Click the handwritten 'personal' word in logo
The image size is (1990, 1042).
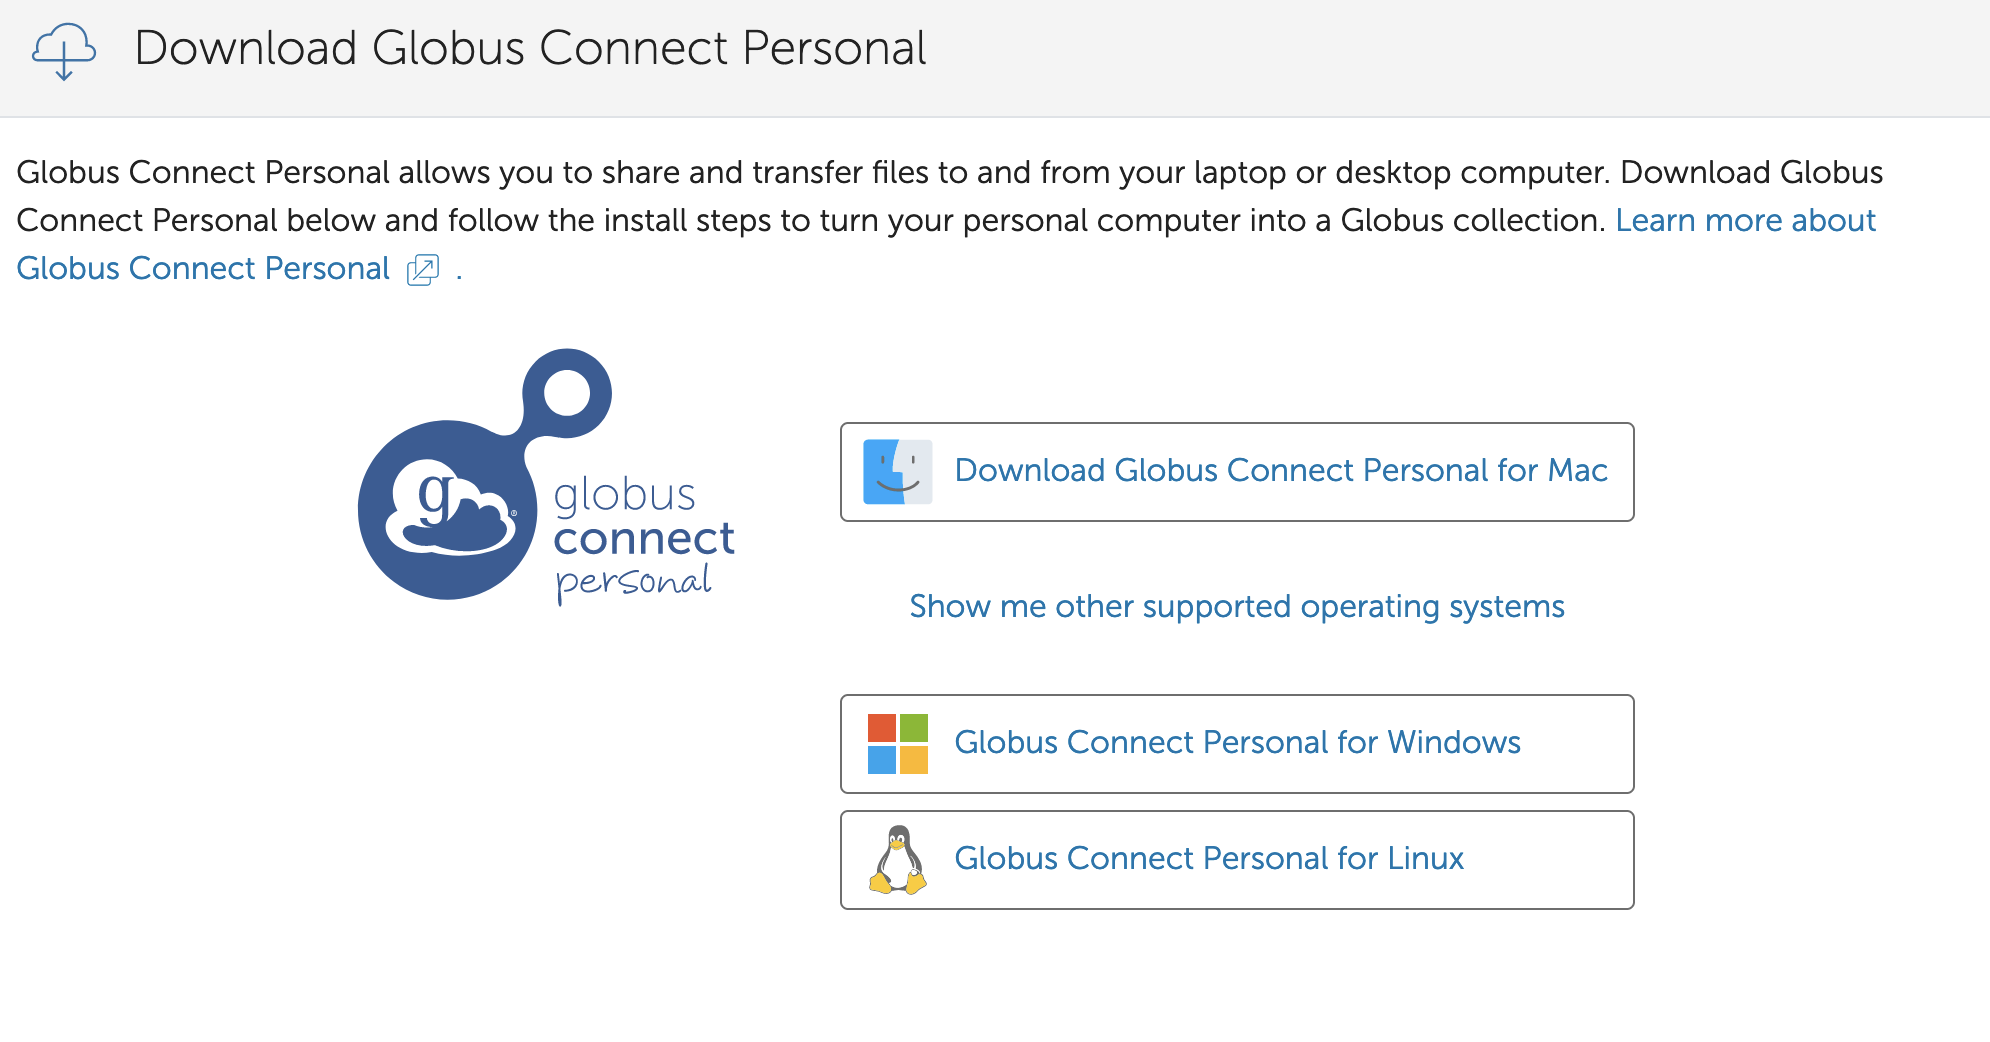(x=633, y=583)
